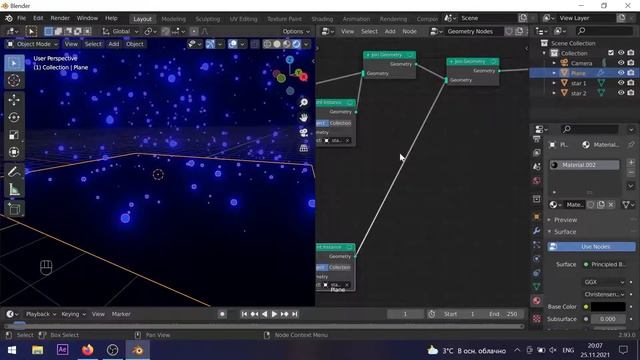Select the Measure tool
Screen dimensions: 640x360
[x=14, y=189]
